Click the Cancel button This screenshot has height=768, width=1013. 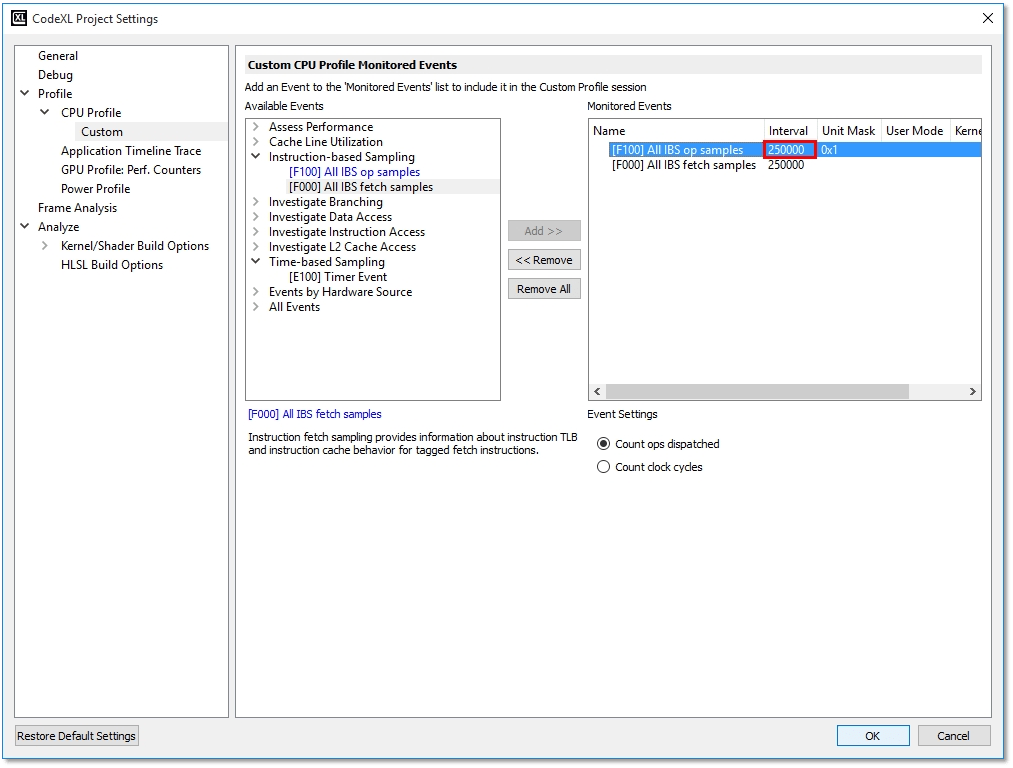coord(954,736)
